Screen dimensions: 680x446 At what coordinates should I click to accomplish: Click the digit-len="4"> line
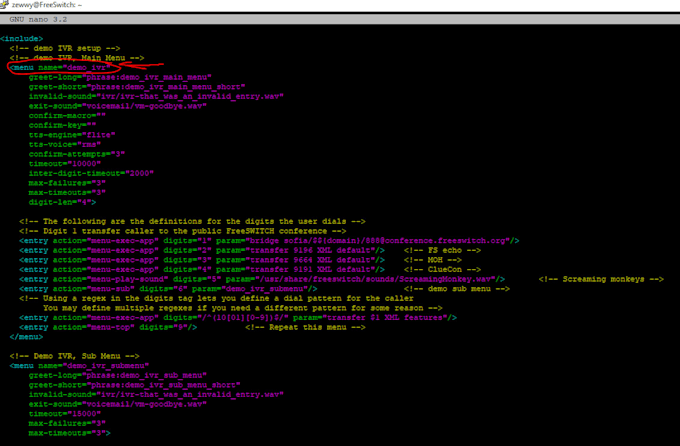[62, 202]
